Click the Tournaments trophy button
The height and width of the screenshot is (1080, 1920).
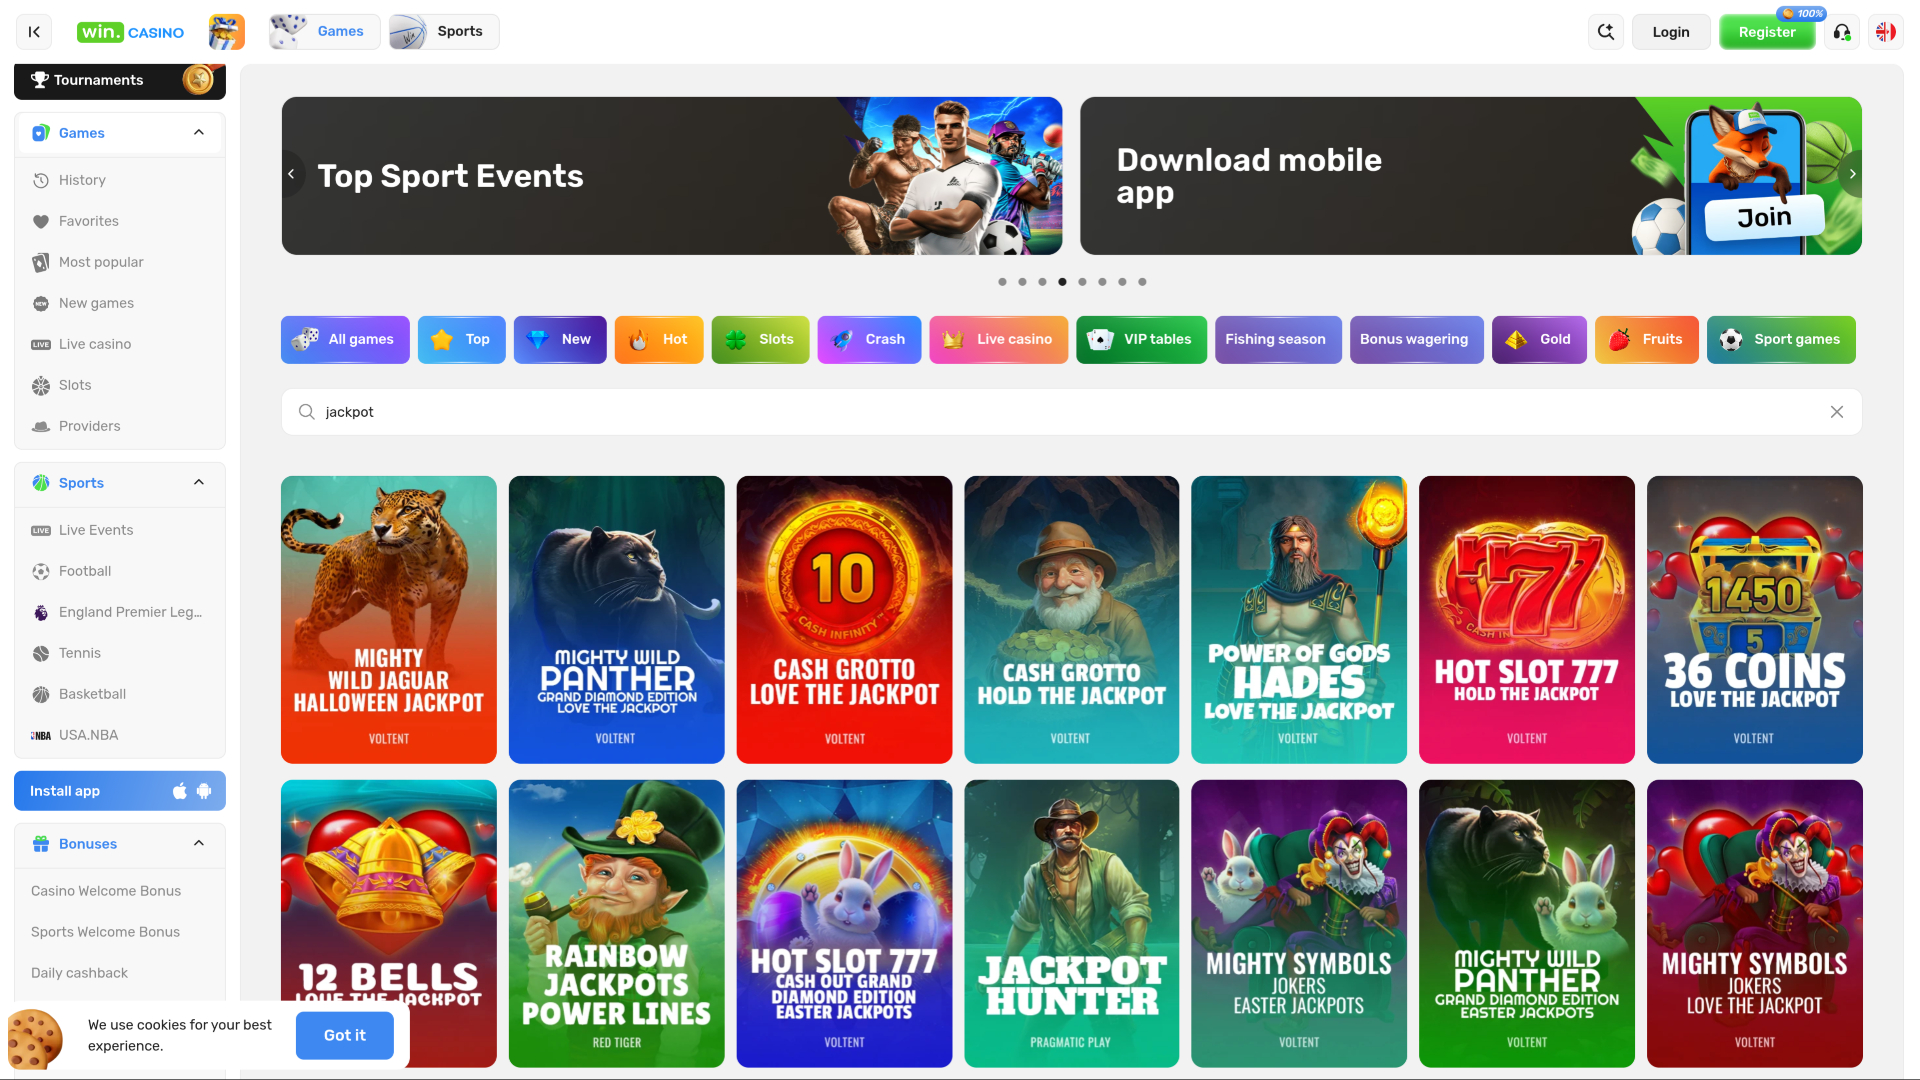120,80
